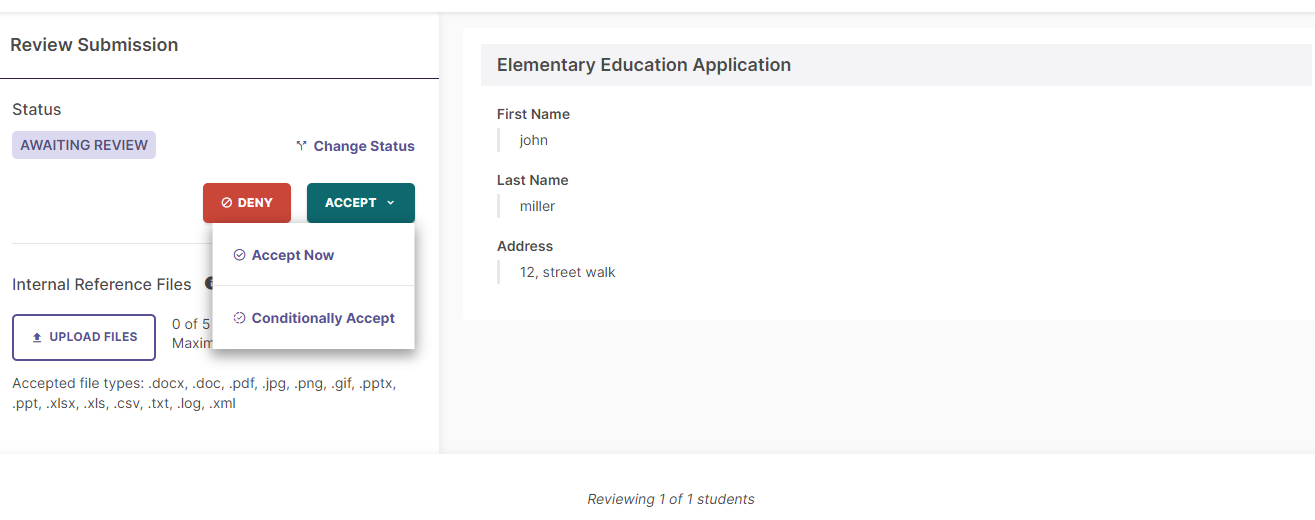Choose Conditionally Accept from the menu

click(x=313, y=318)
